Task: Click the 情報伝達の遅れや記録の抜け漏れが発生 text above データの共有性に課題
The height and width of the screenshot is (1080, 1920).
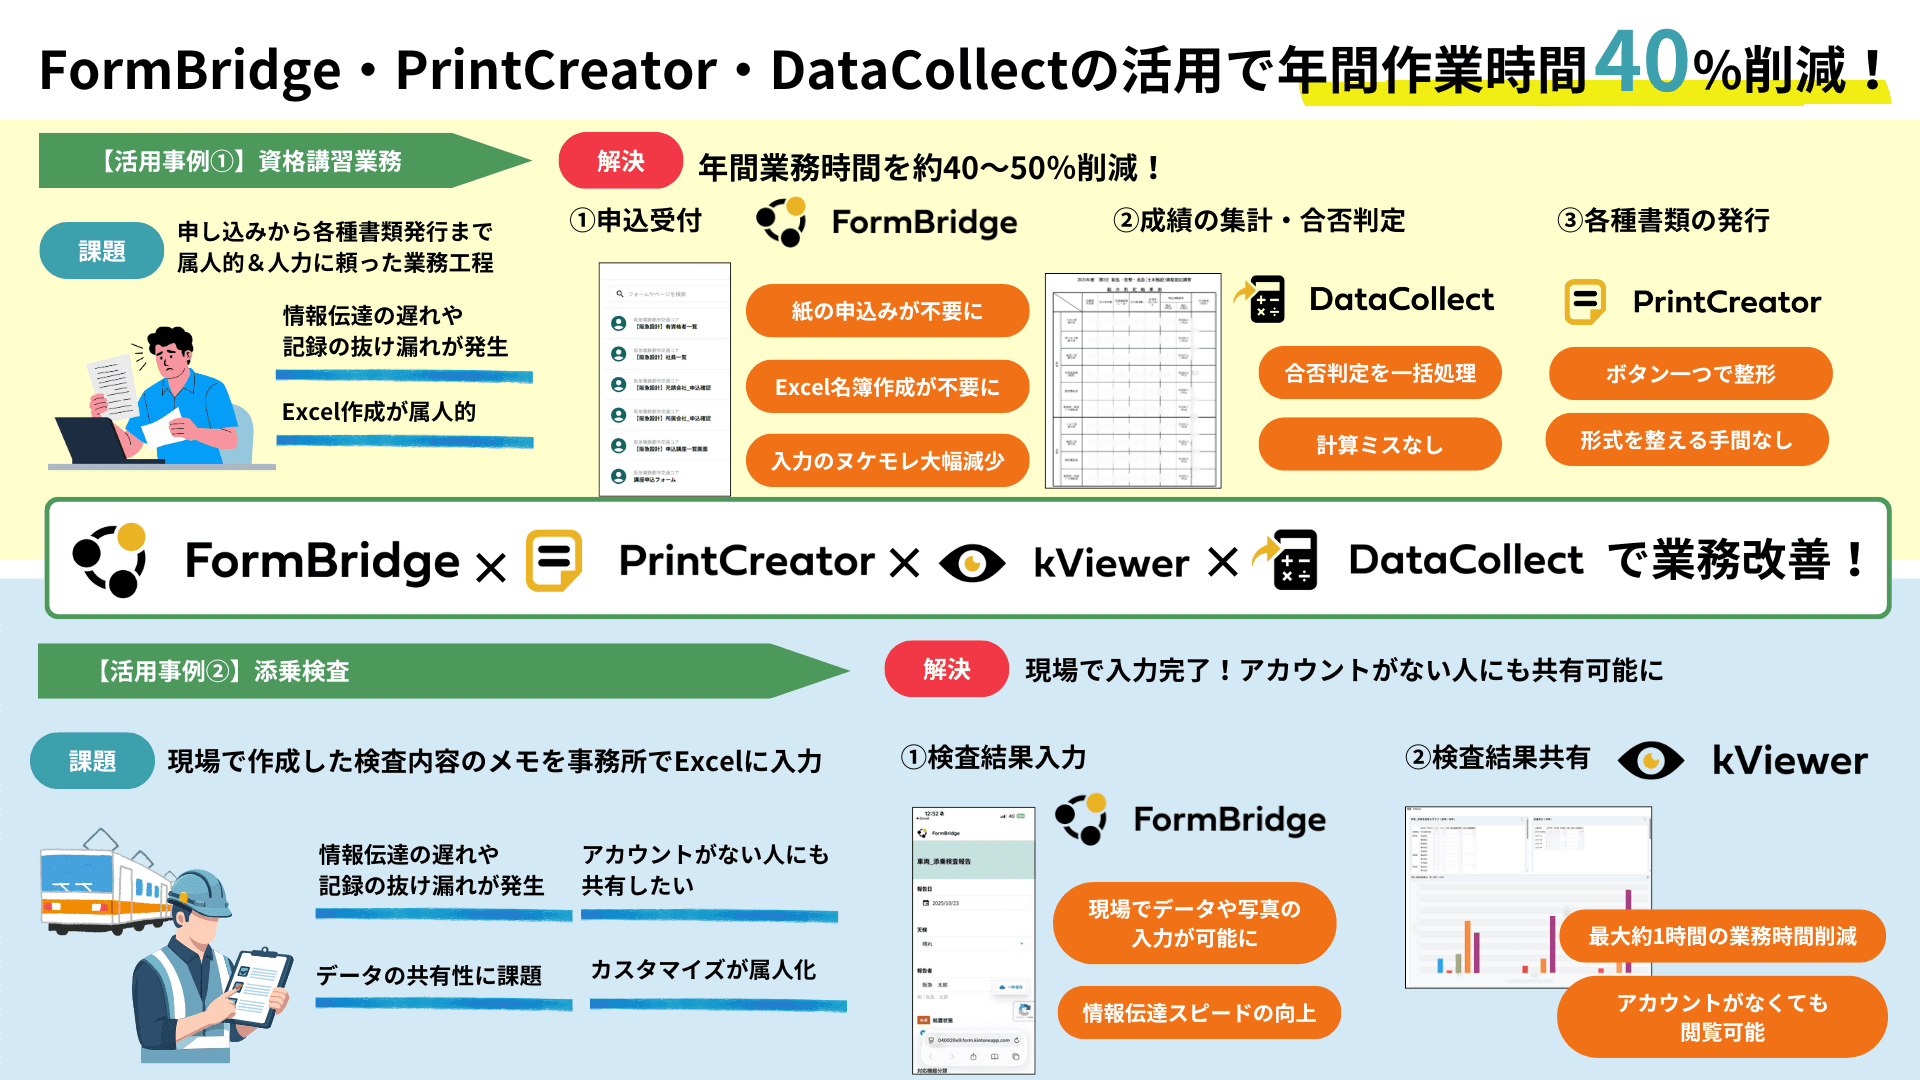Action: tap(431, 870)
